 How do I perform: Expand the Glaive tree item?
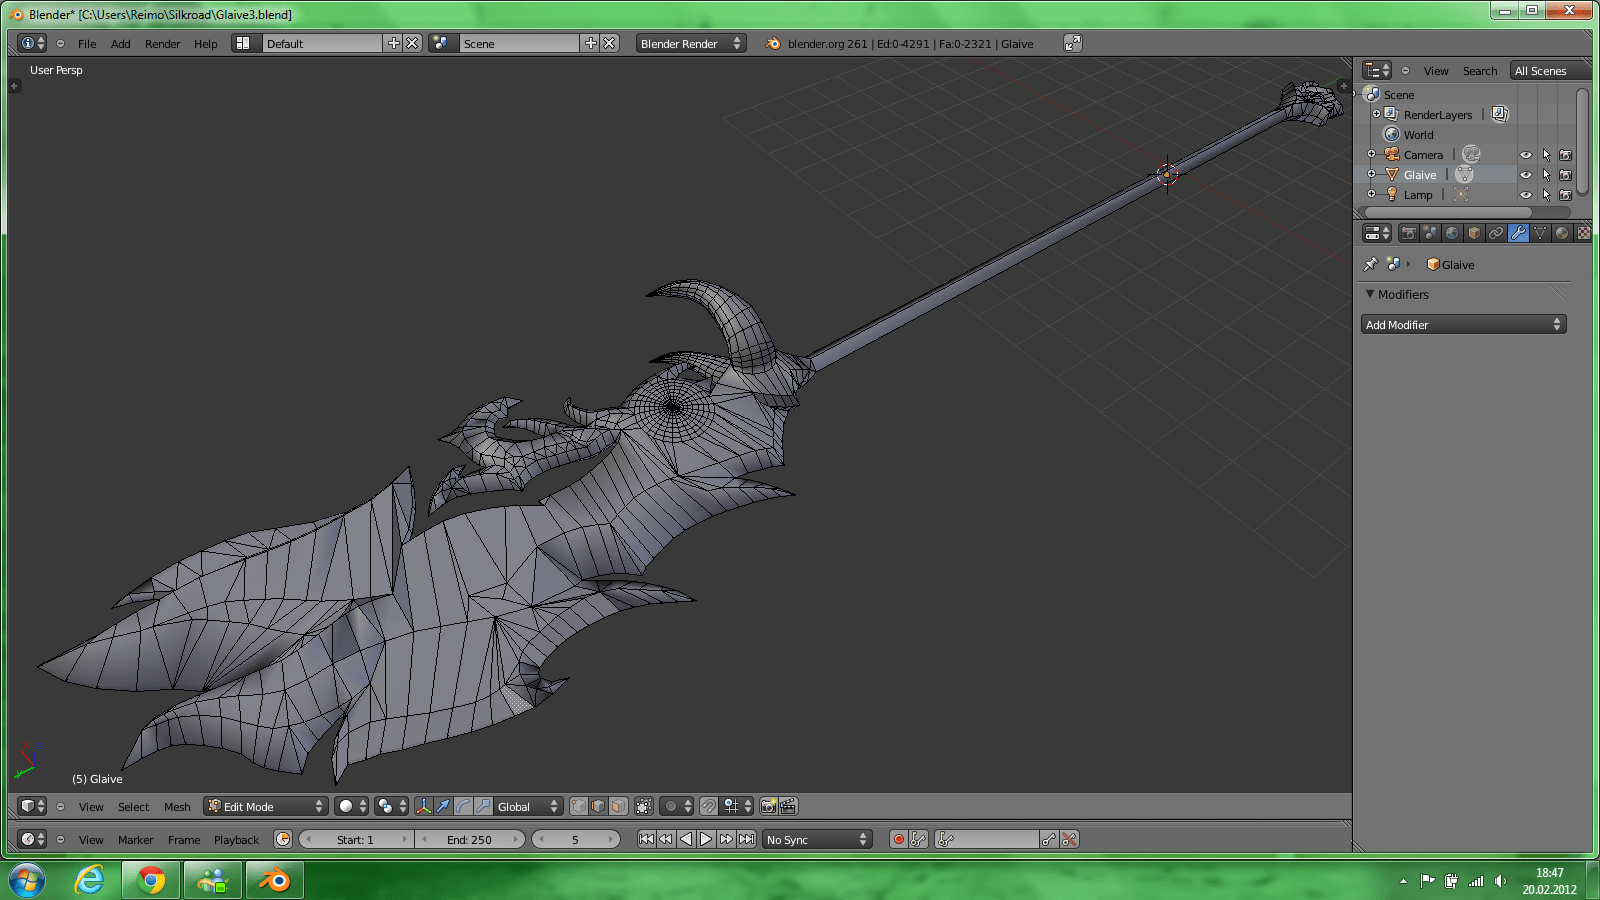point(1371,175)
